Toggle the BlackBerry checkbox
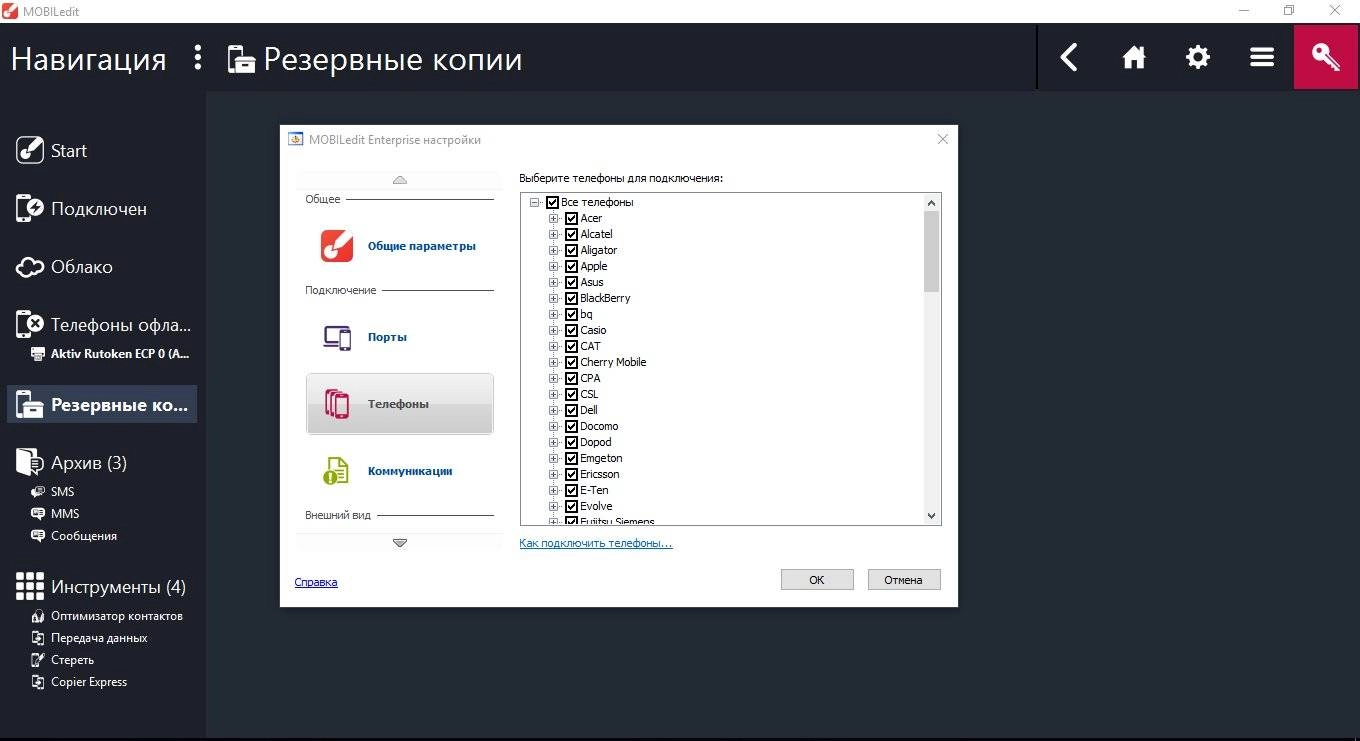The height and width of the screenshot is (741, 1360). 572,298
